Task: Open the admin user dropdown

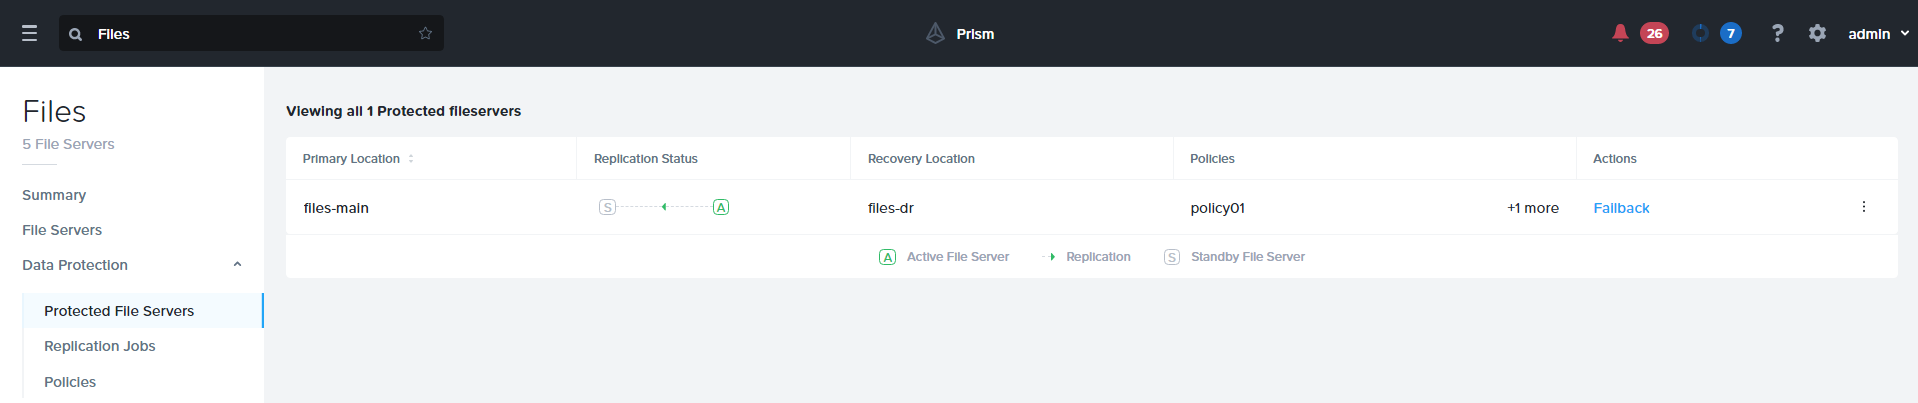Action: pyautogui.click(x=1878, y=33)
